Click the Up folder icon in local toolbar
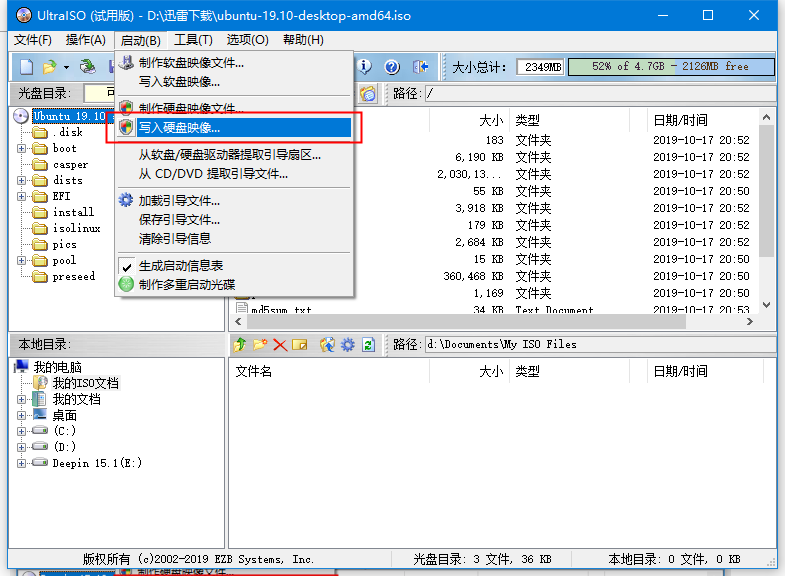Image resolution: width=785 pixels, height=576 pixels. [x=240, y=344]
